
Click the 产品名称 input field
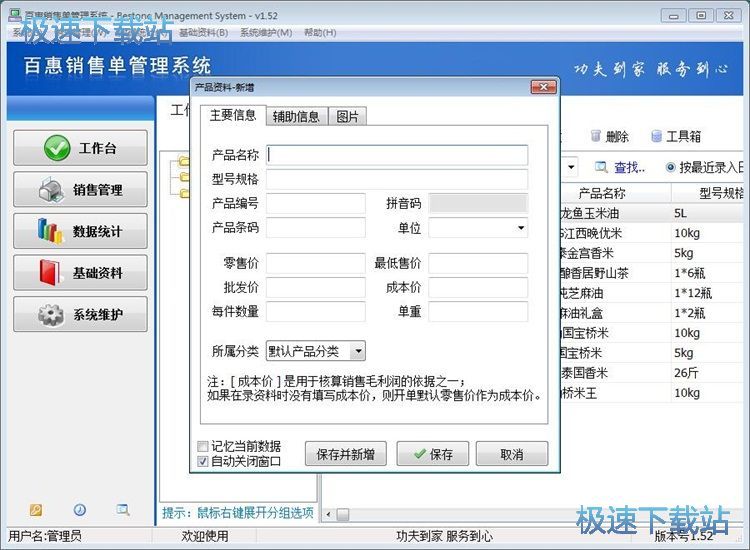coord(397,155)
